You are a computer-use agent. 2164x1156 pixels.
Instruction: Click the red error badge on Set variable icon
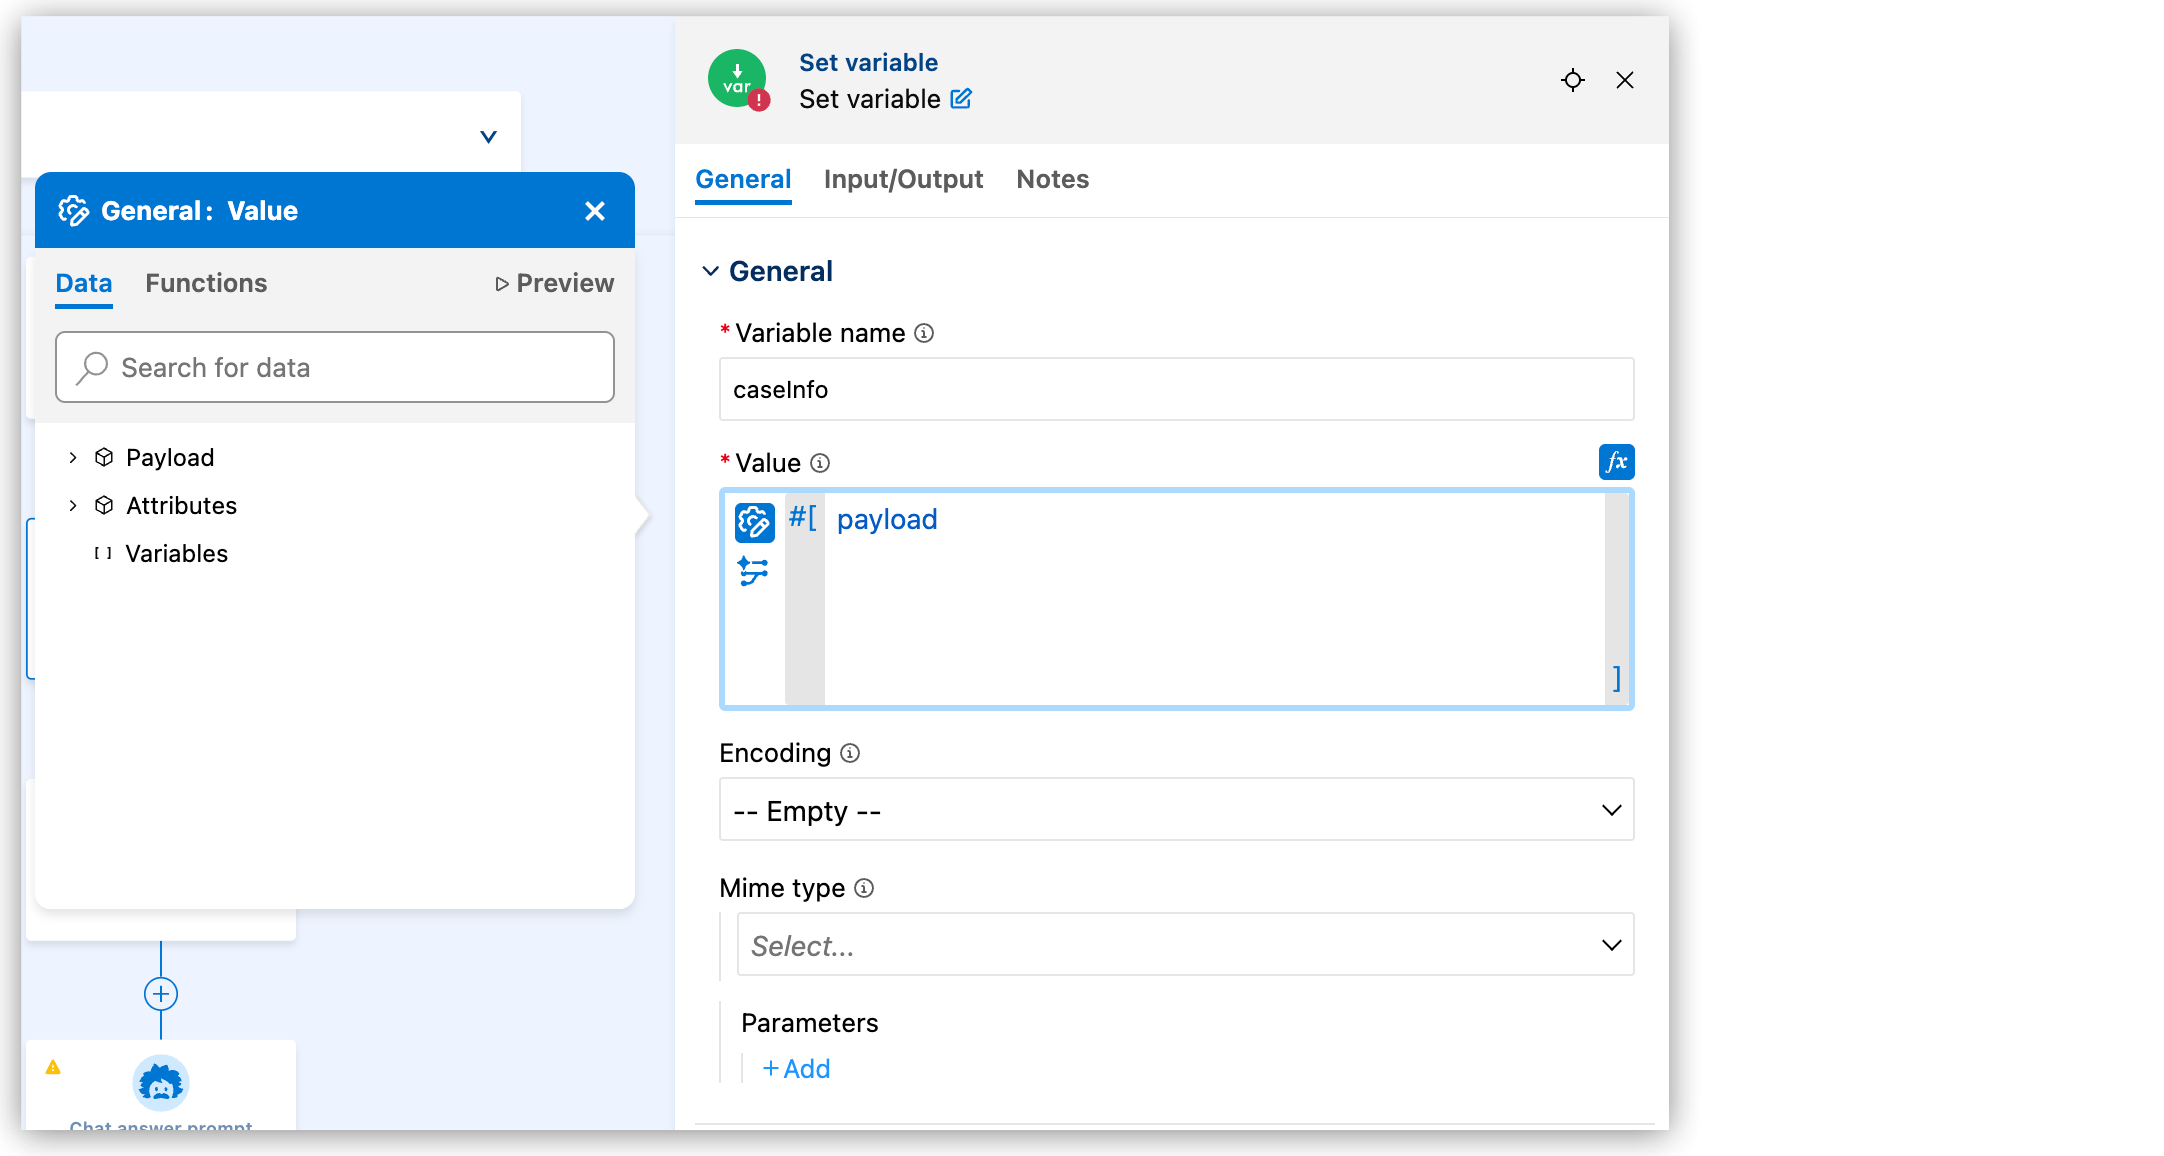pos(760,99)
